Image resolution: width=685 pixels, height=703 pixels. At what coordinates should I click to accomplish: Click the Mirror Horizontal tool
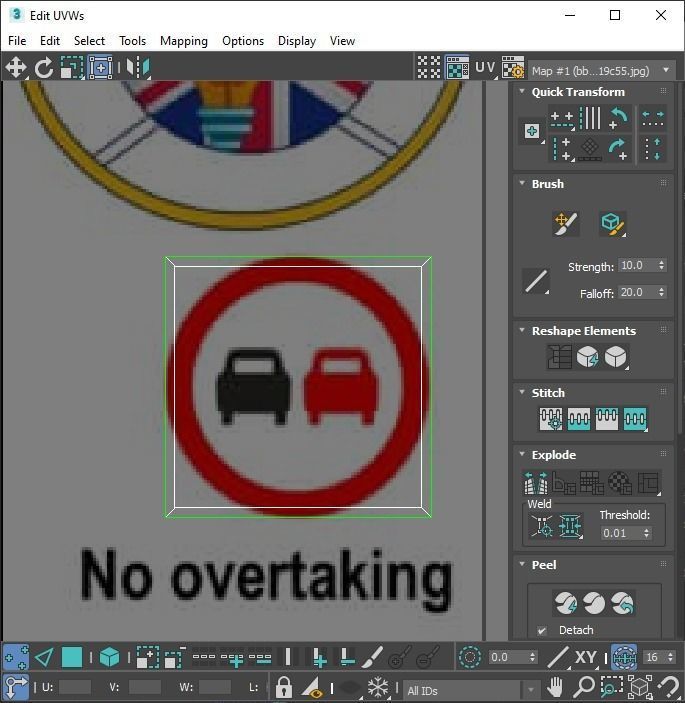[x=138, y=68]
